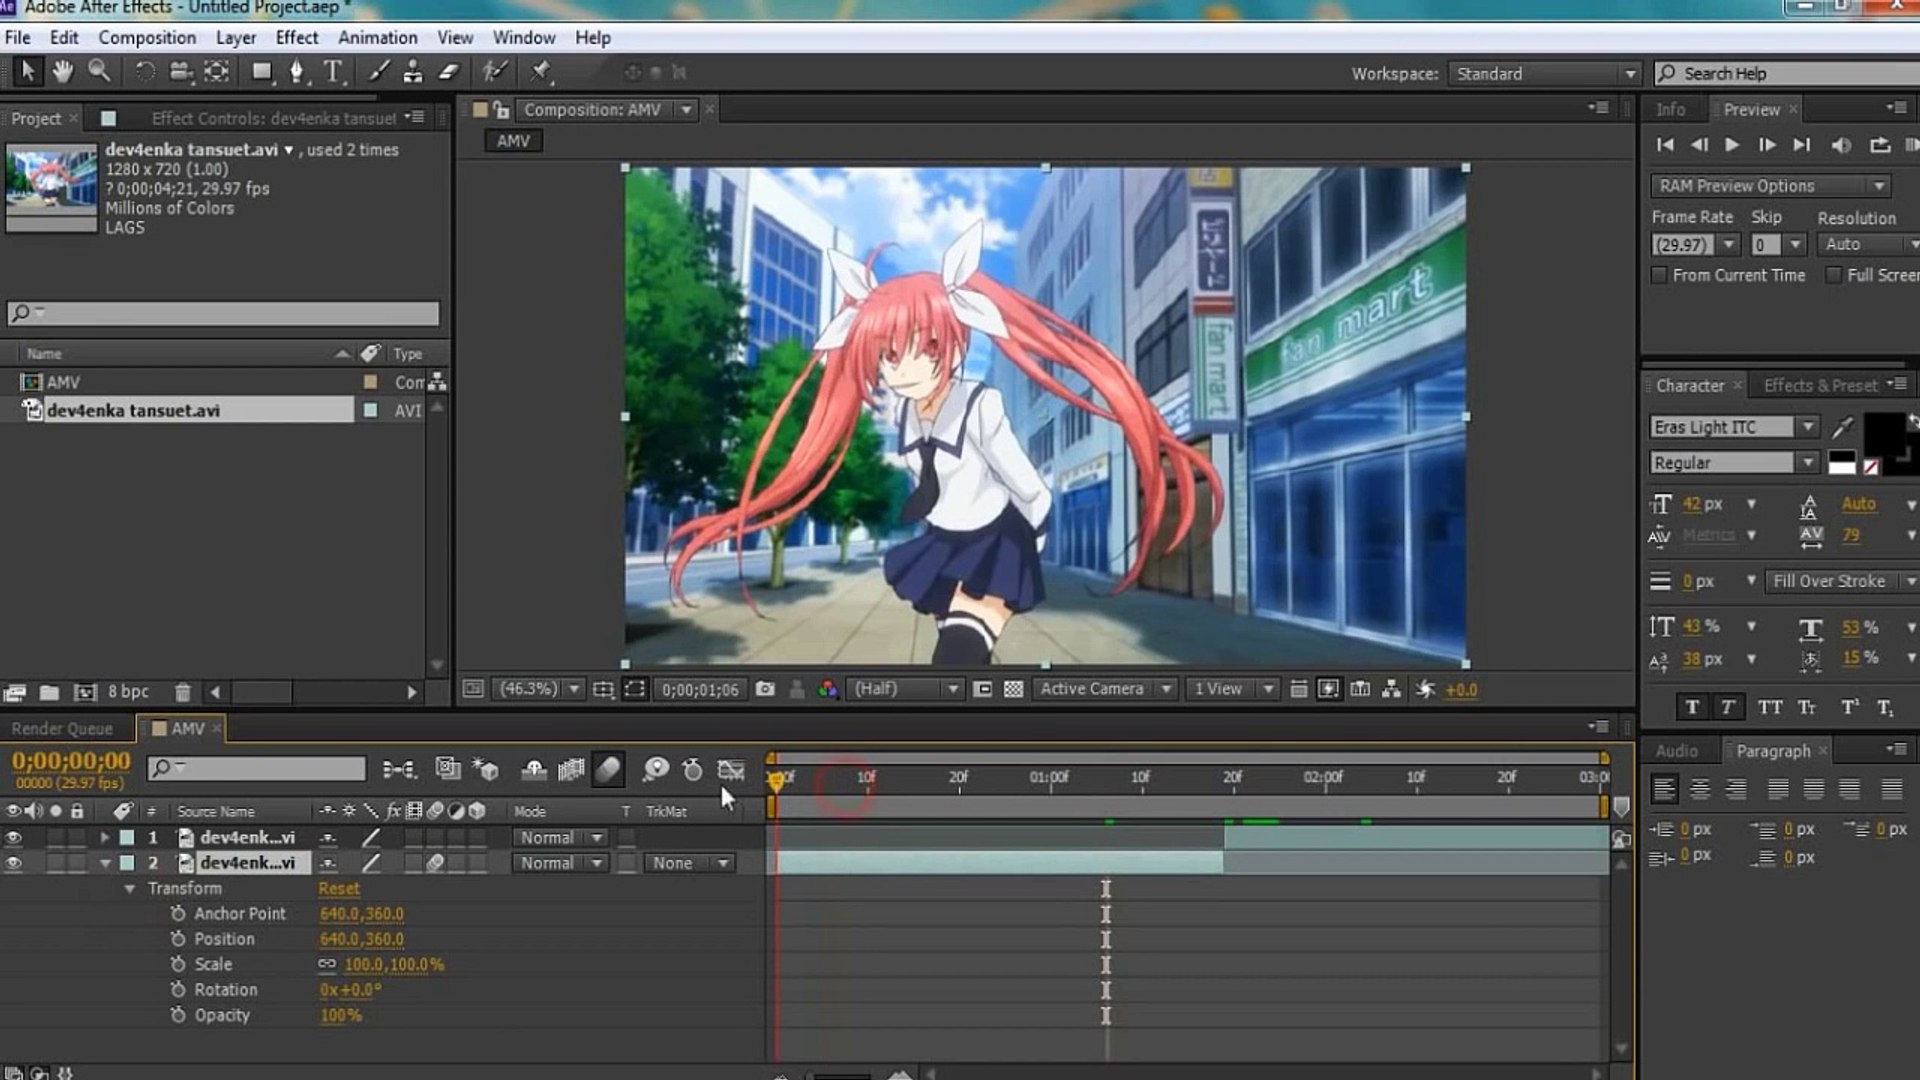Hide layer 1 dev4enk...vi with eye toggle
Viewport: 1920px width, 1080px height.
[14, 837]
